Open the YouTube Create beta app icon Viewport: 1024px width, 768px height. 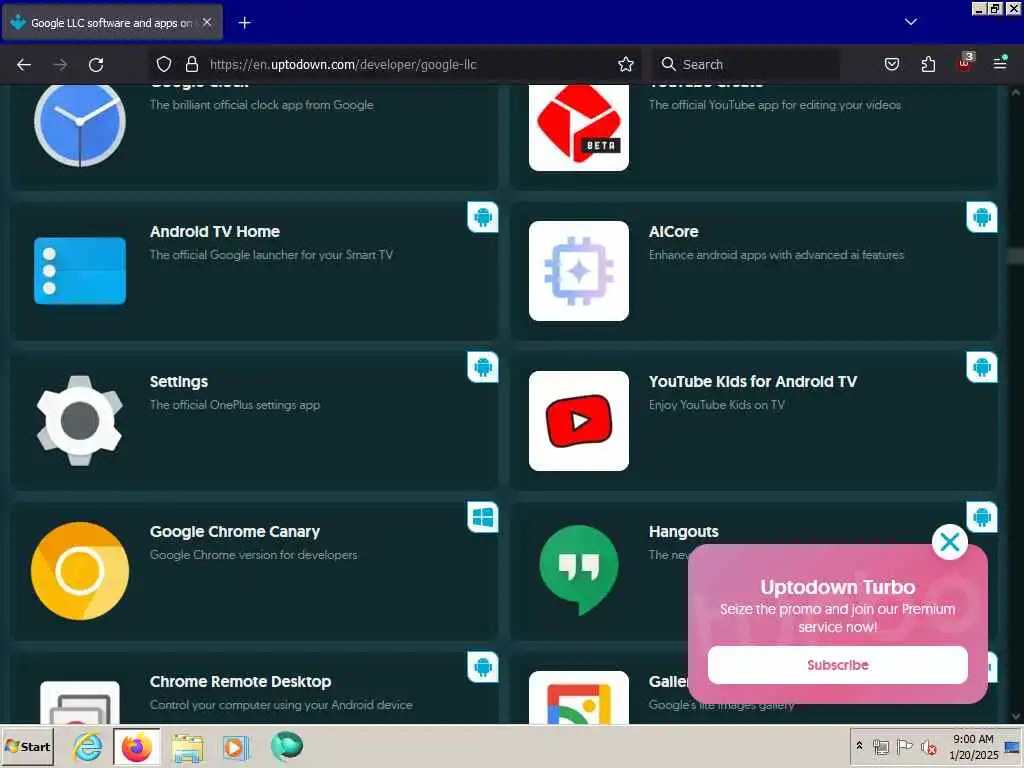(579, 127)
